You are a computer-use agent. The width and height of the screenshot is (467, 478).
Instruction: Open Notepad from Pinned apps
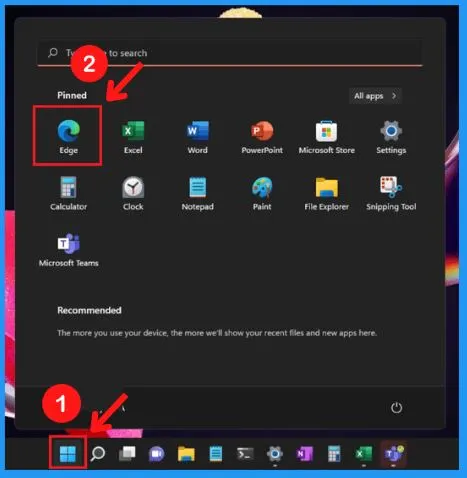[x=198, y=193]
